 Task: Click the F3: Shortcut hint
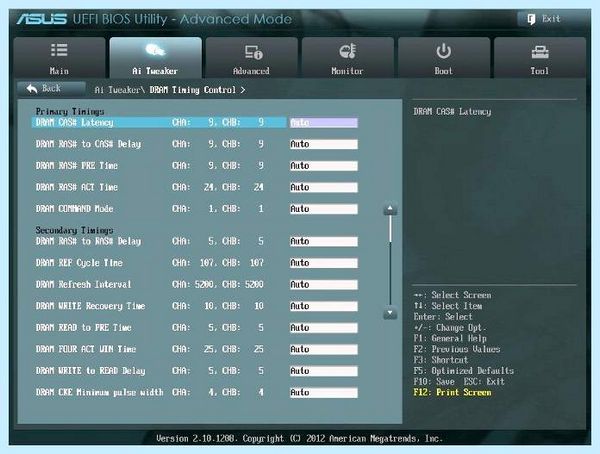pos(441,360)
